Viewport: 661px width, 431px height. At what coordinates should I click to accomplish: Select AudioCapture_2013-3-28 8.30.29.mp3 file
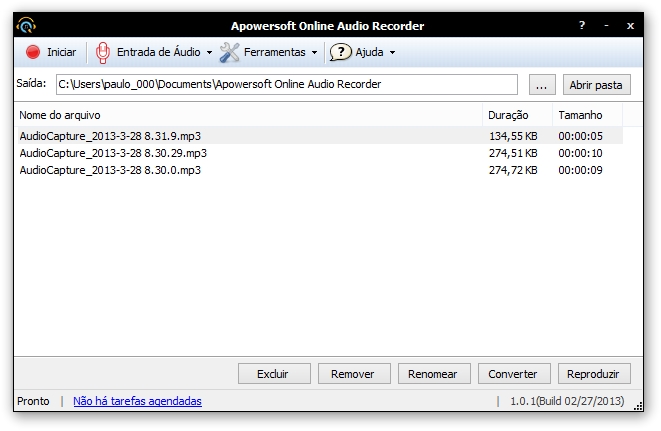113,153
